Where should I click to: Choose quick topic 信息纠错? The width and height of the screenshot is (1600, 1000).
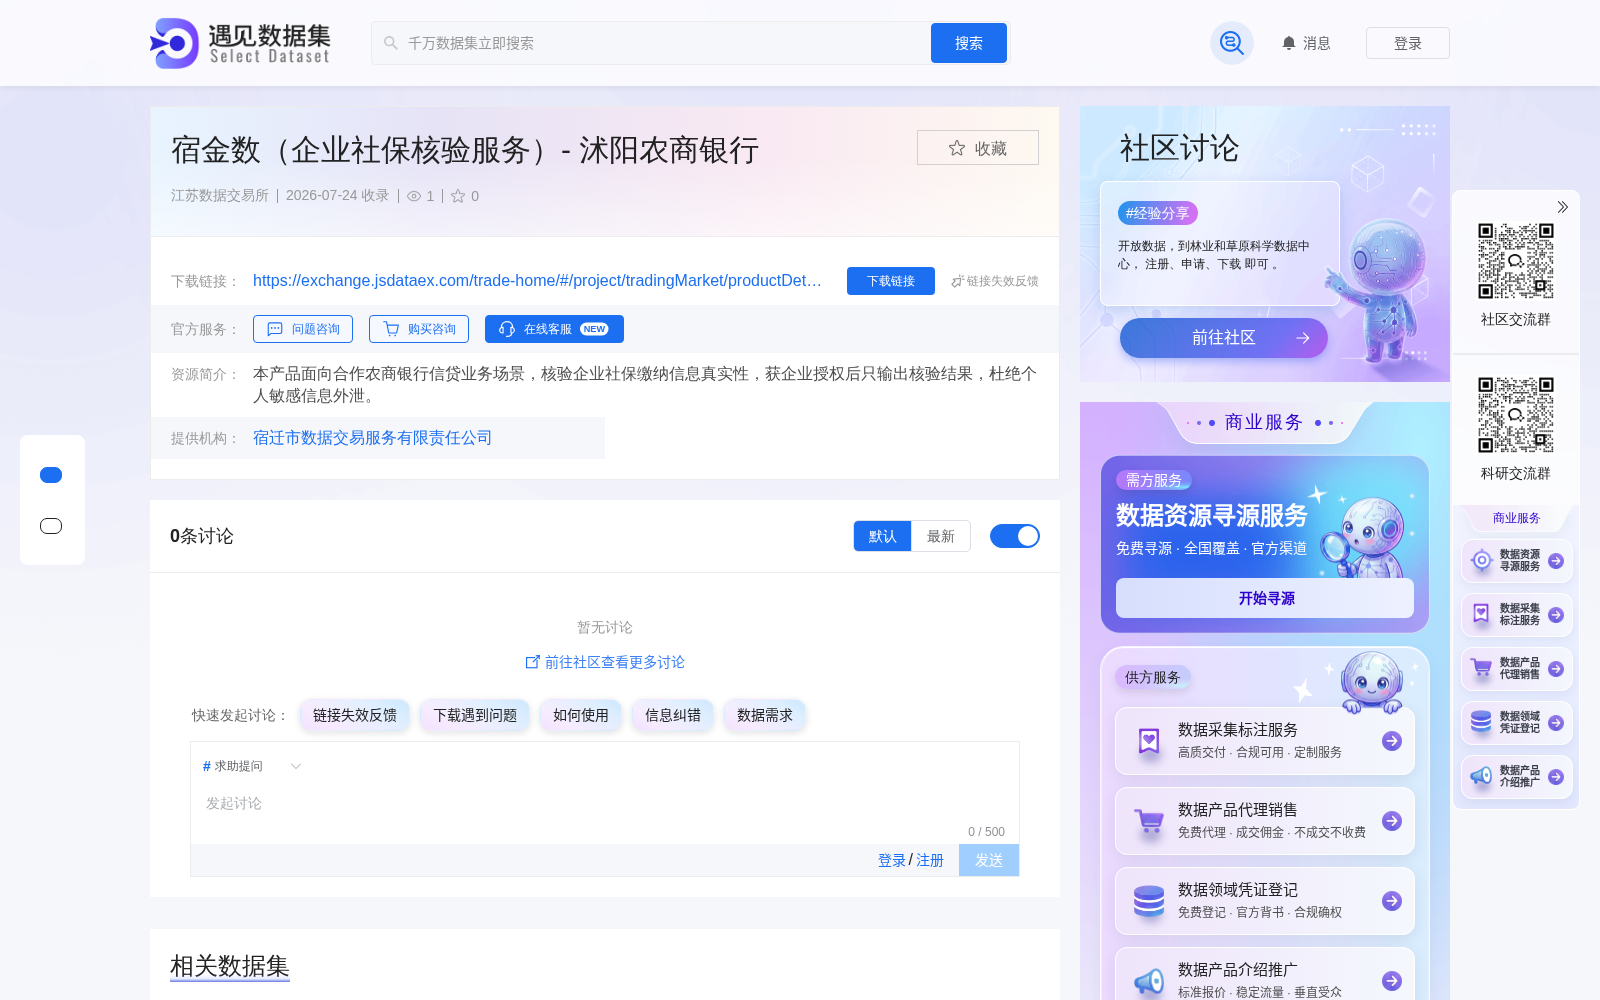point(673,715)
